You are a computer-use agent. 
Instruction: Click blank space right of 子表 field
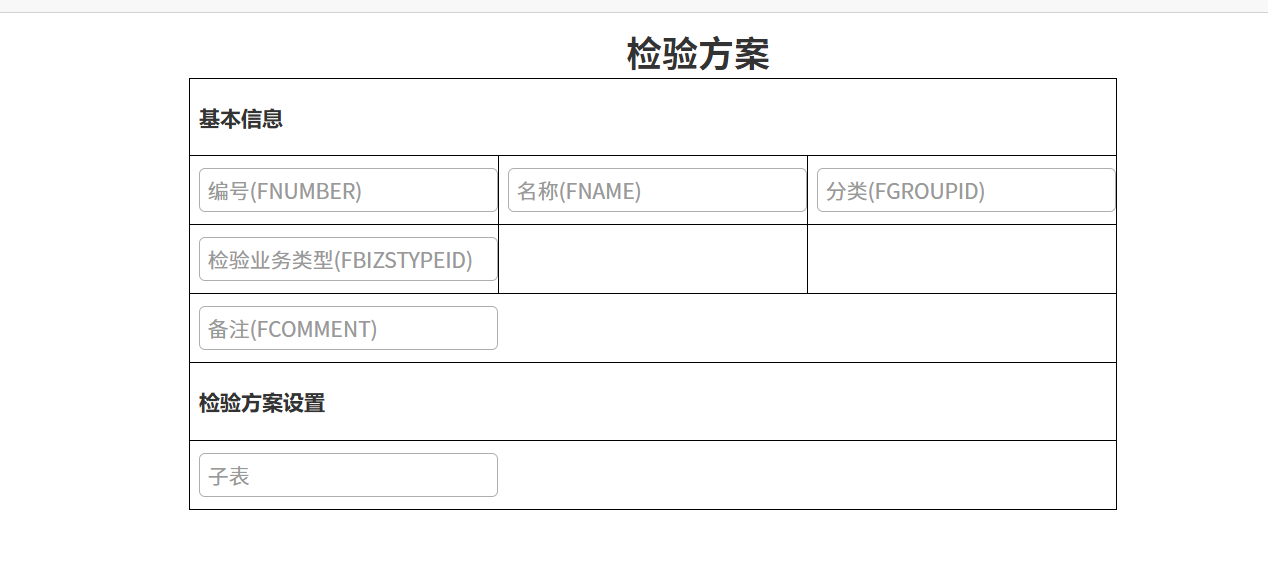[800, 475]
